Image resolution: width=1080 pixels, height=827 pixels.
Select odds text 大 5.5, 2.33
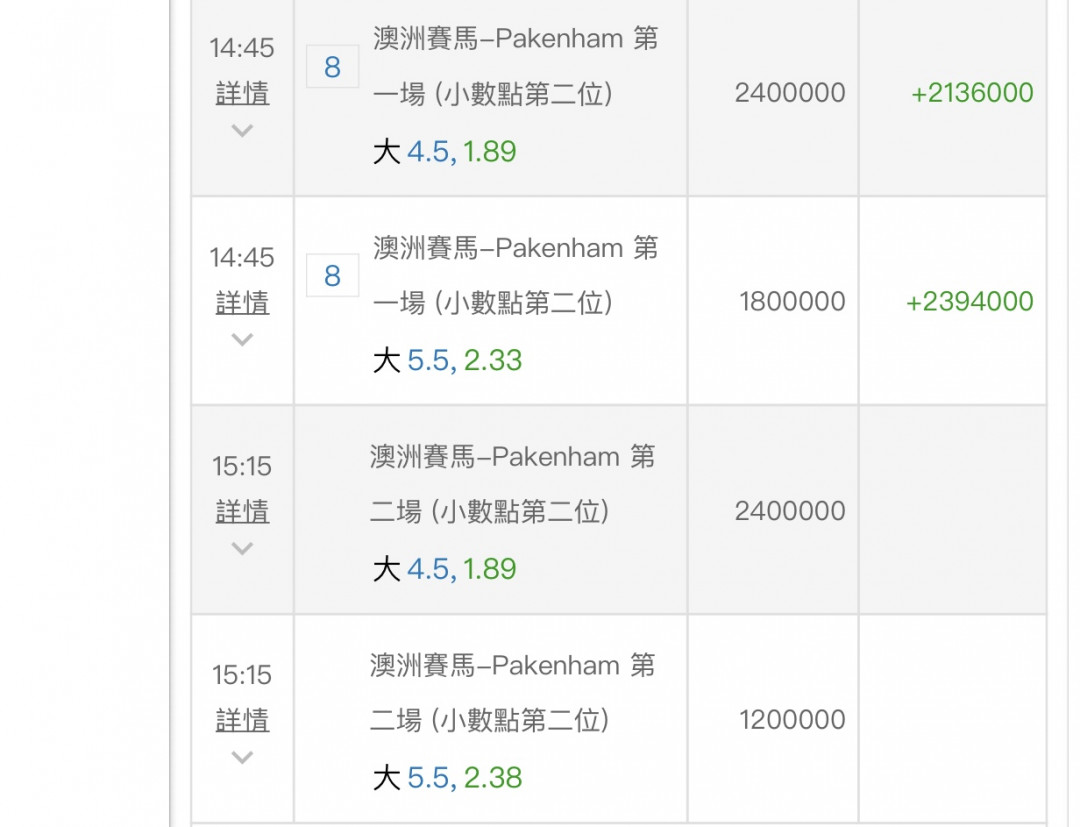point(447,360)
